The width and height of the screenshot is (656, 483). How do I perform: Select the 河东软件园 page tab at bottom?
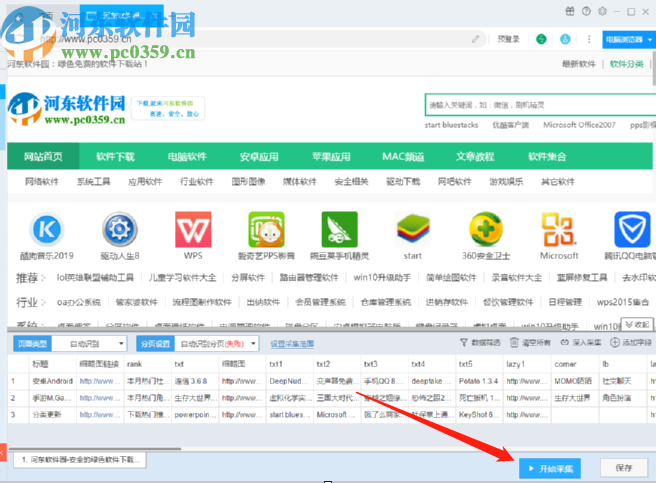(79, 460)
